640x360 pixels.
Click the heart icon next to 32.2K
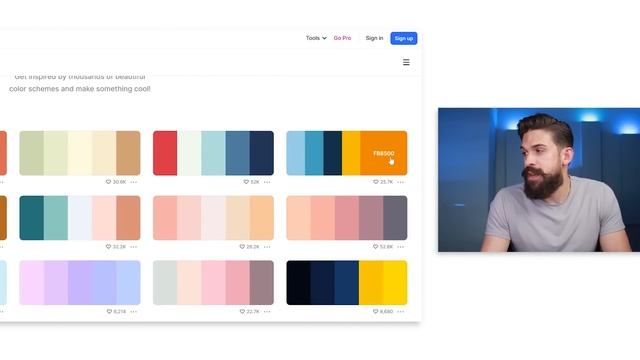[108, 247]
